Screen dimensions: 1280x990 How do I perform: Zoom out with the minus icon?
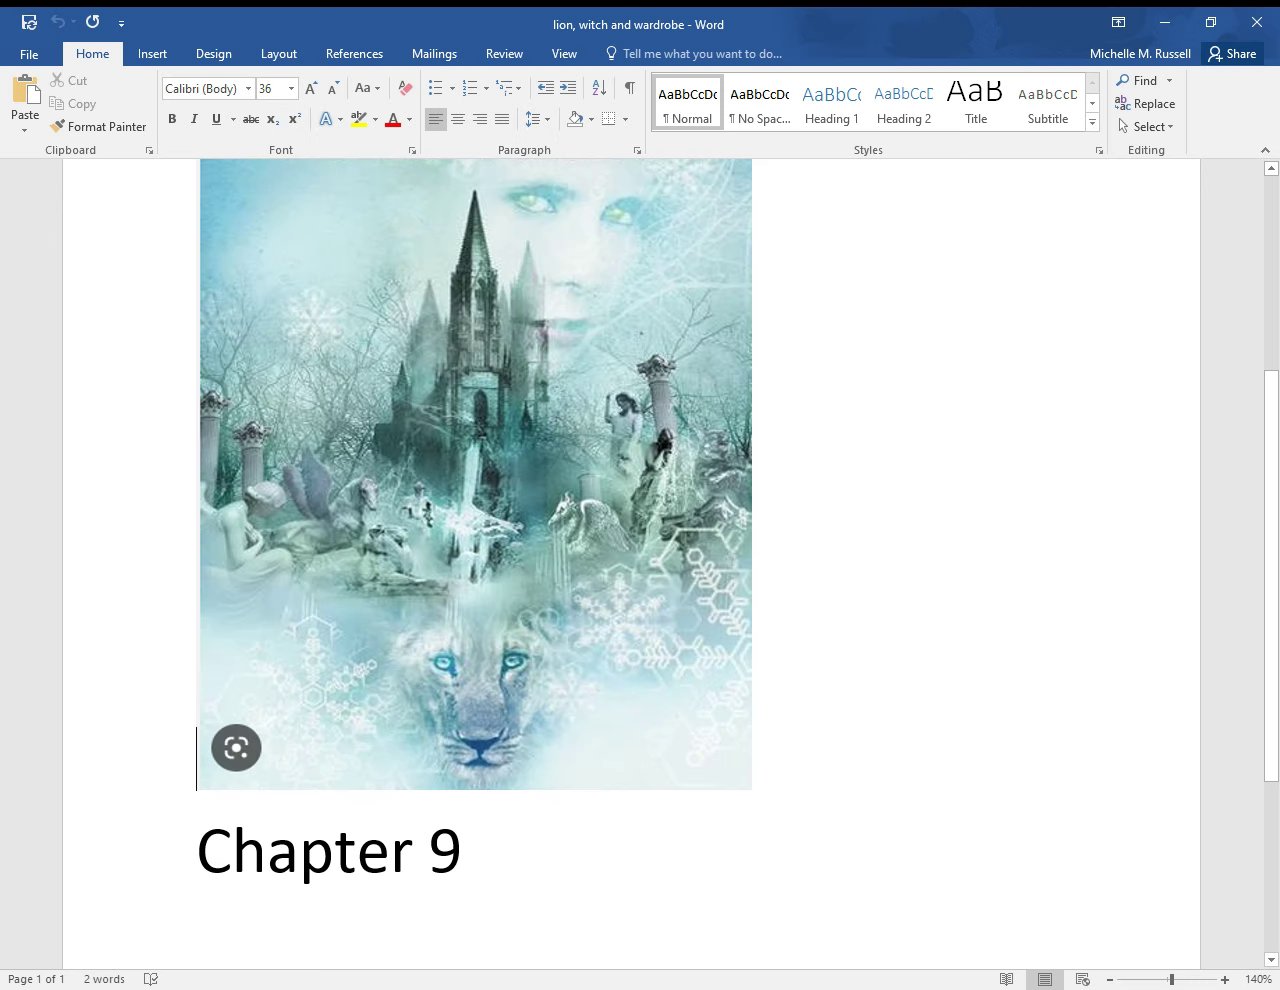(1110, 980)
